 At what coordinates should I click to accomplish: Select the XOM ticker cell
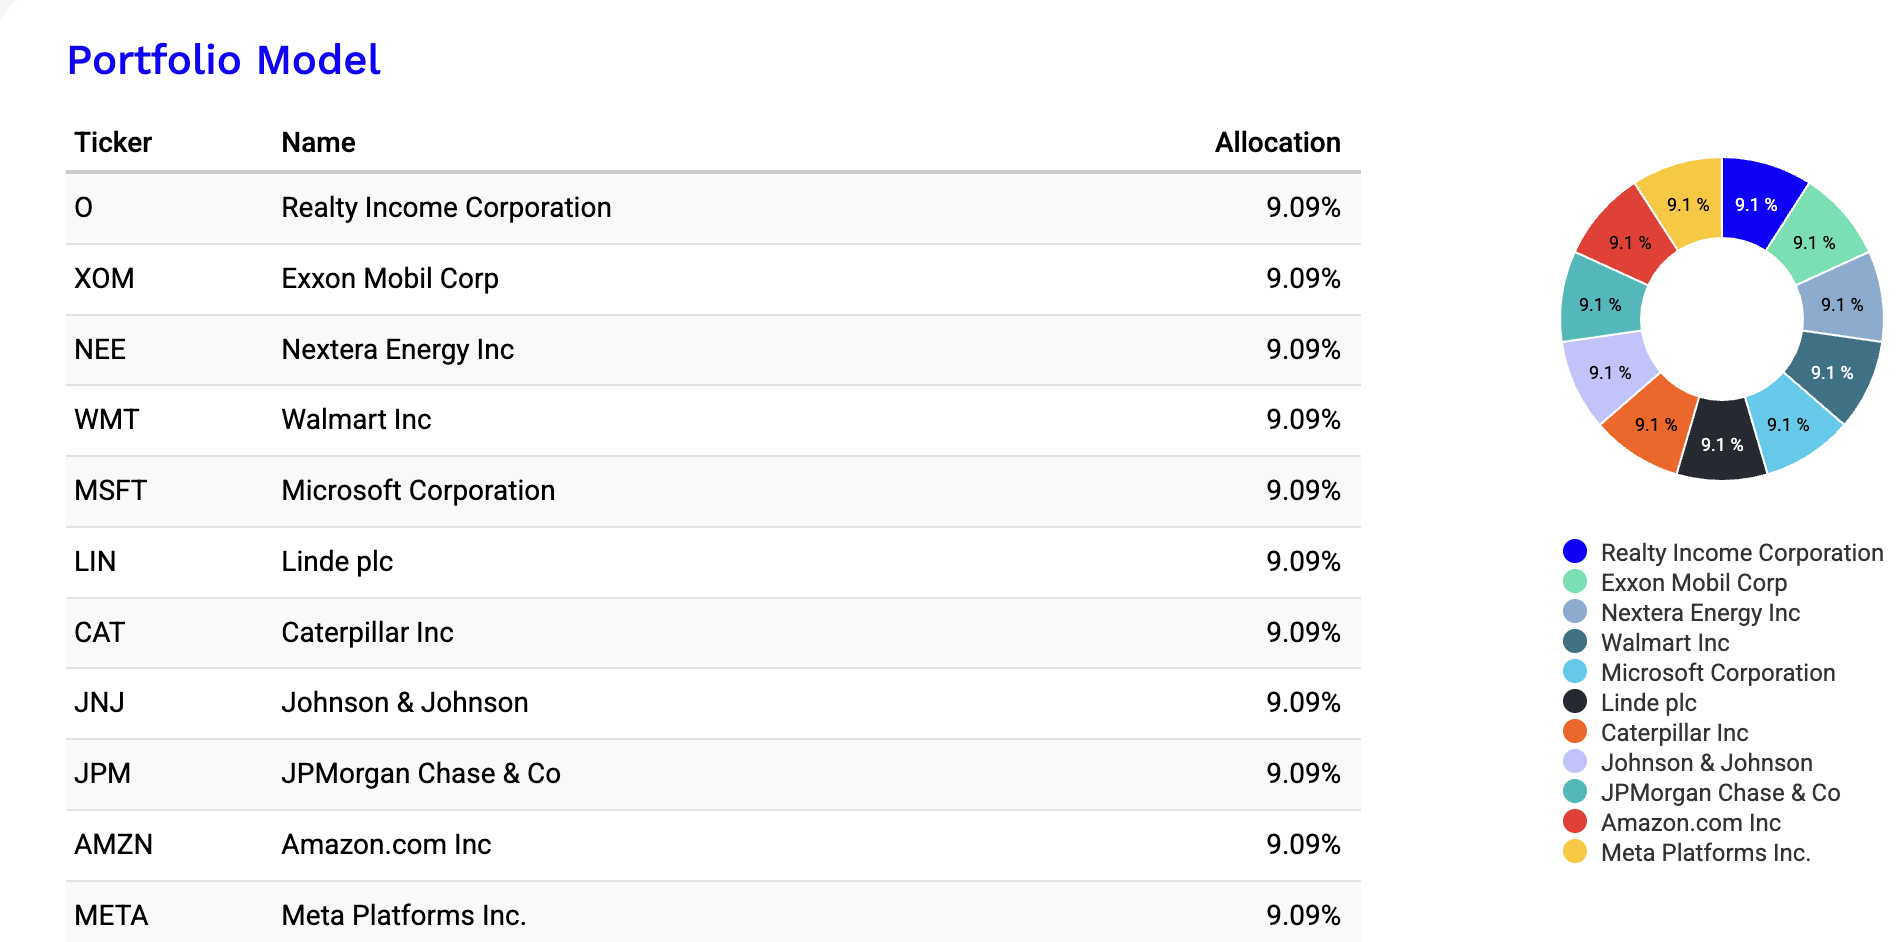[x=104, y=278]
